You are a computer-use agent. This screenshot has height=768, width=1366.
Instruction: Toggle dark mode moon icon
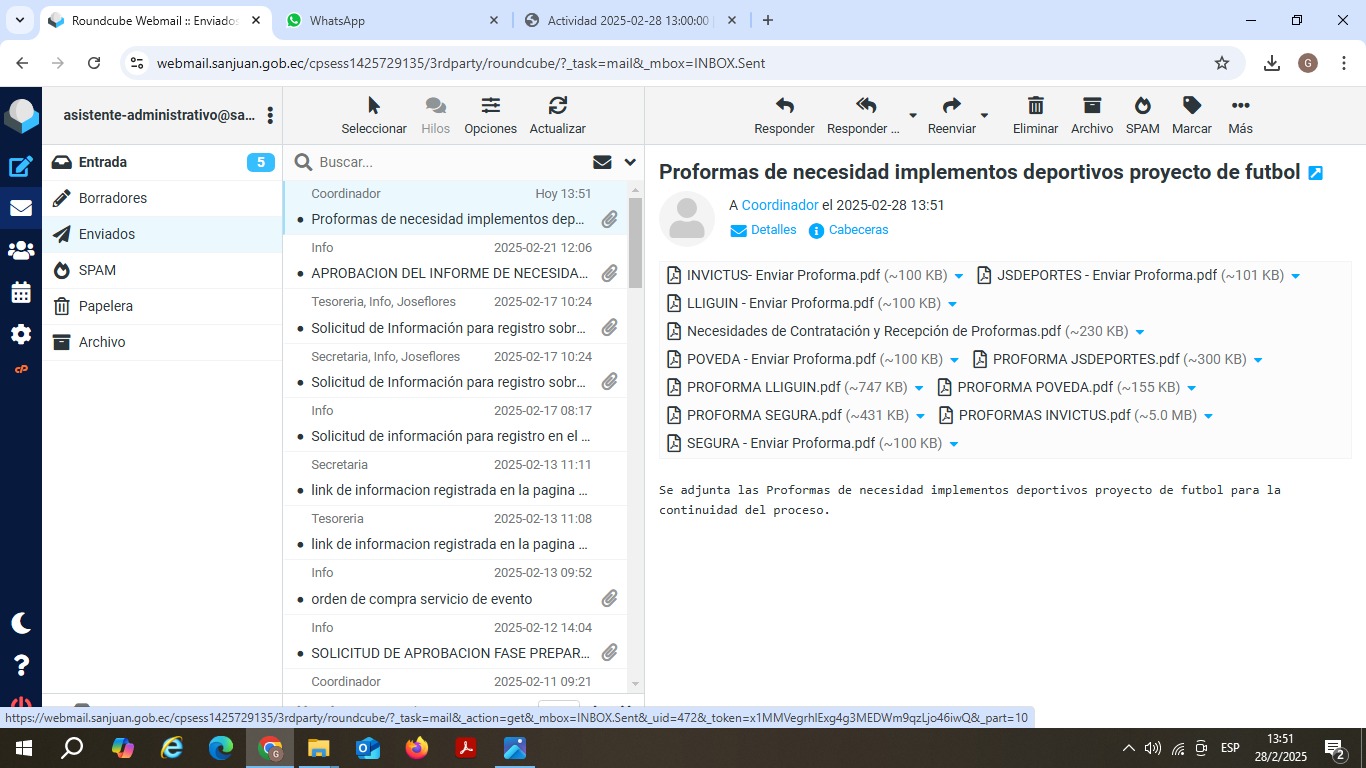coord(21,623)
